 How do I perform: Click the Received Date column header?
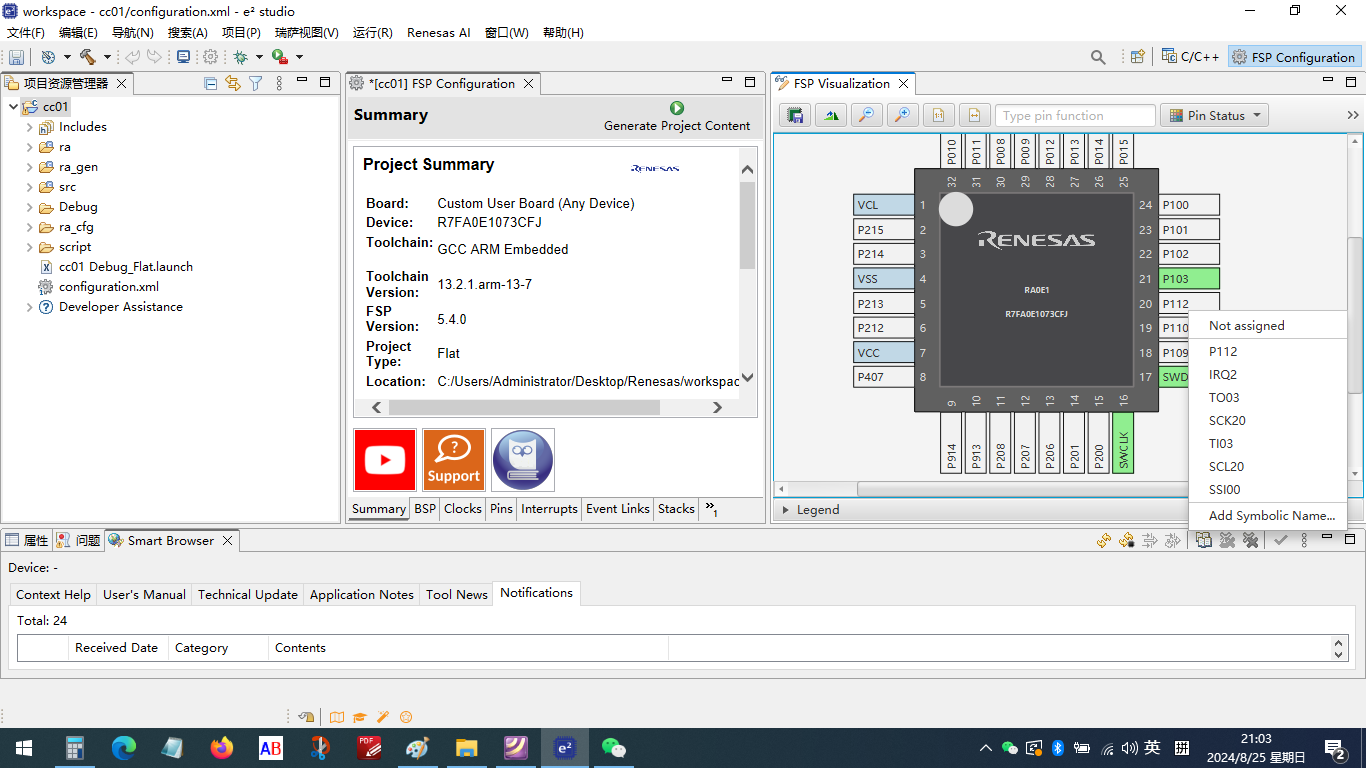pyautogui.click(x=116, y=648)
